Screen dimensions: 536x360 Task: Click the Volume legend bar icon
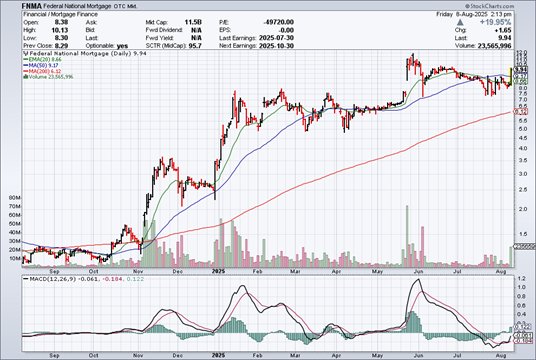[25, 77]
